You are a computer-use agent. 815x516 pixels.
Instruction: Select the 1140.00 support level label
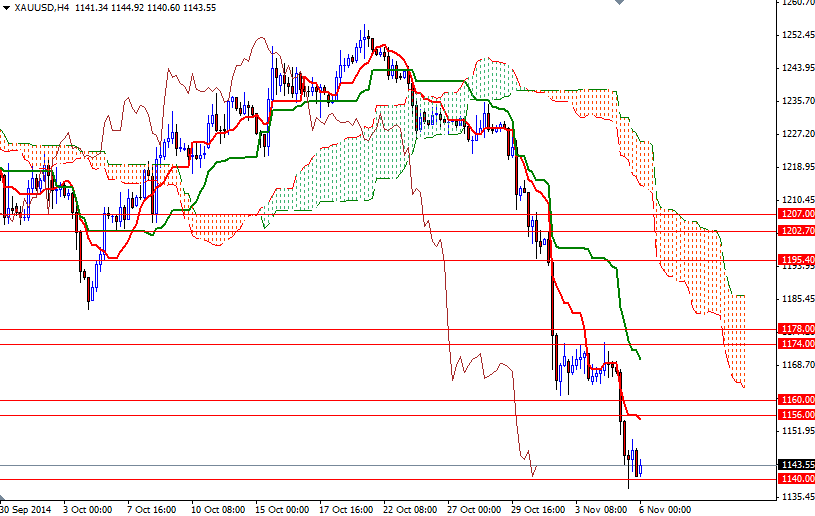point(796,479)
